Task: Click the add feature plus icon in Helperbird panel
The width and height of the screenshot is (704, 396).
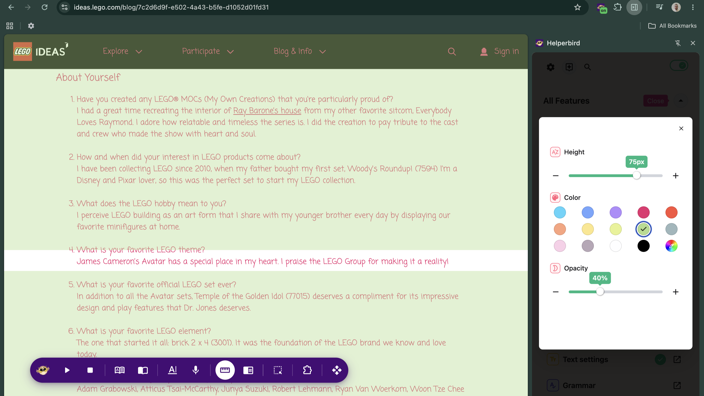Action: tap(569, 67)
